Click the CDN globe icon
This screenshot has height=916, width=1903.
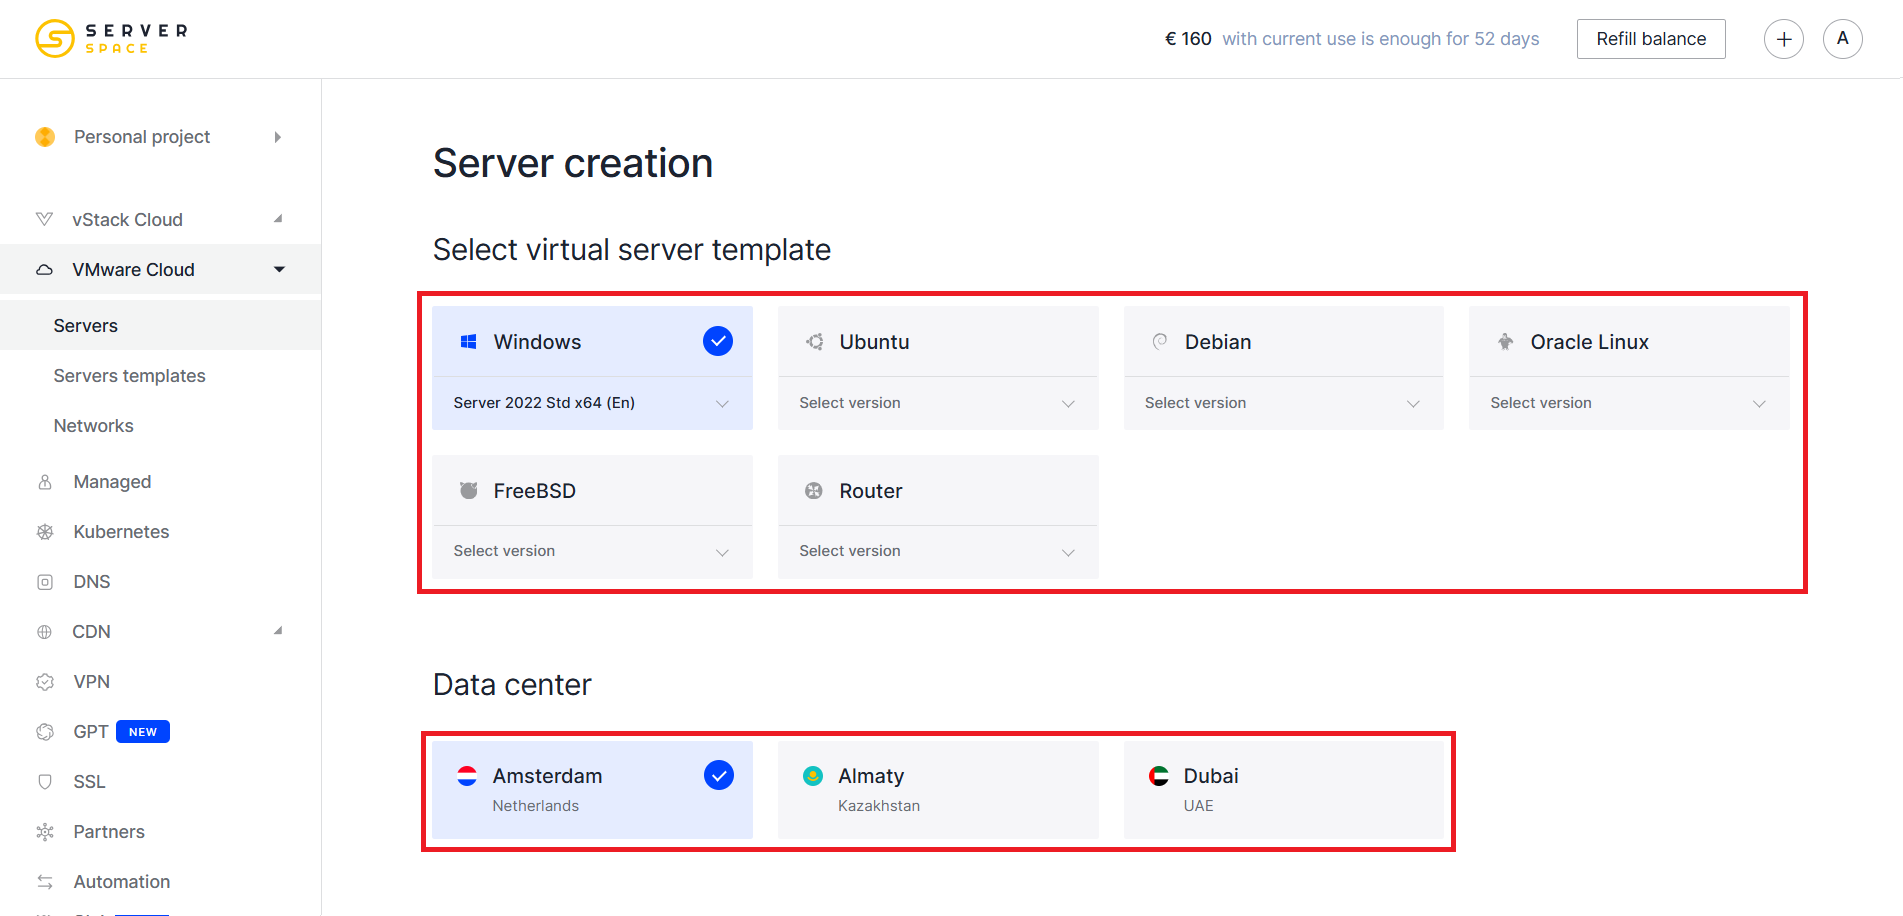pos(44,632)
